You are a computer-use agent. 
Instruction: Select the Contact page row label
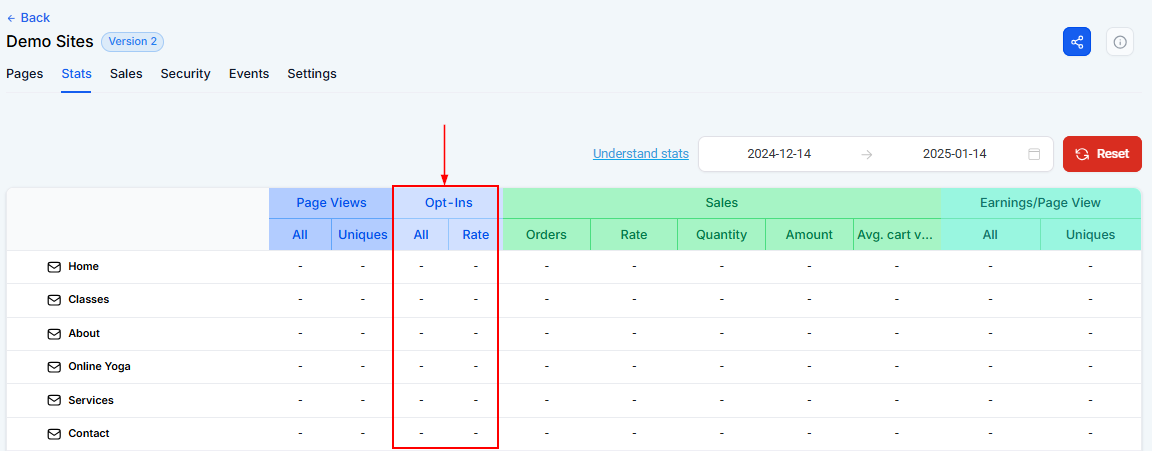pos(89,434)
